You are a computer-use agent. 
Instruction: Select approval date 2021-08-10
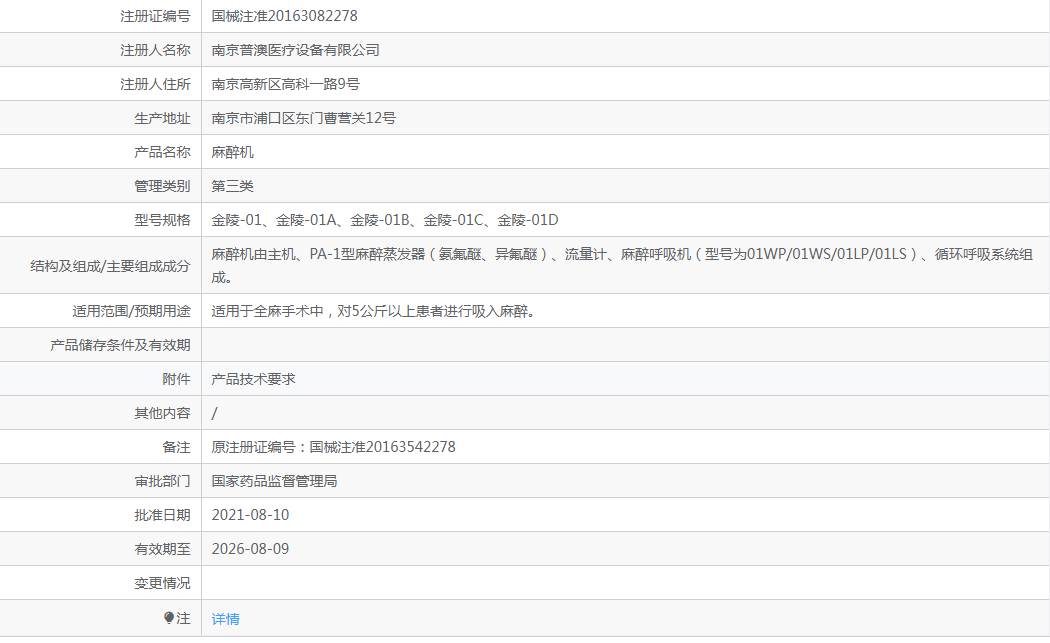[x=250, y=515]
